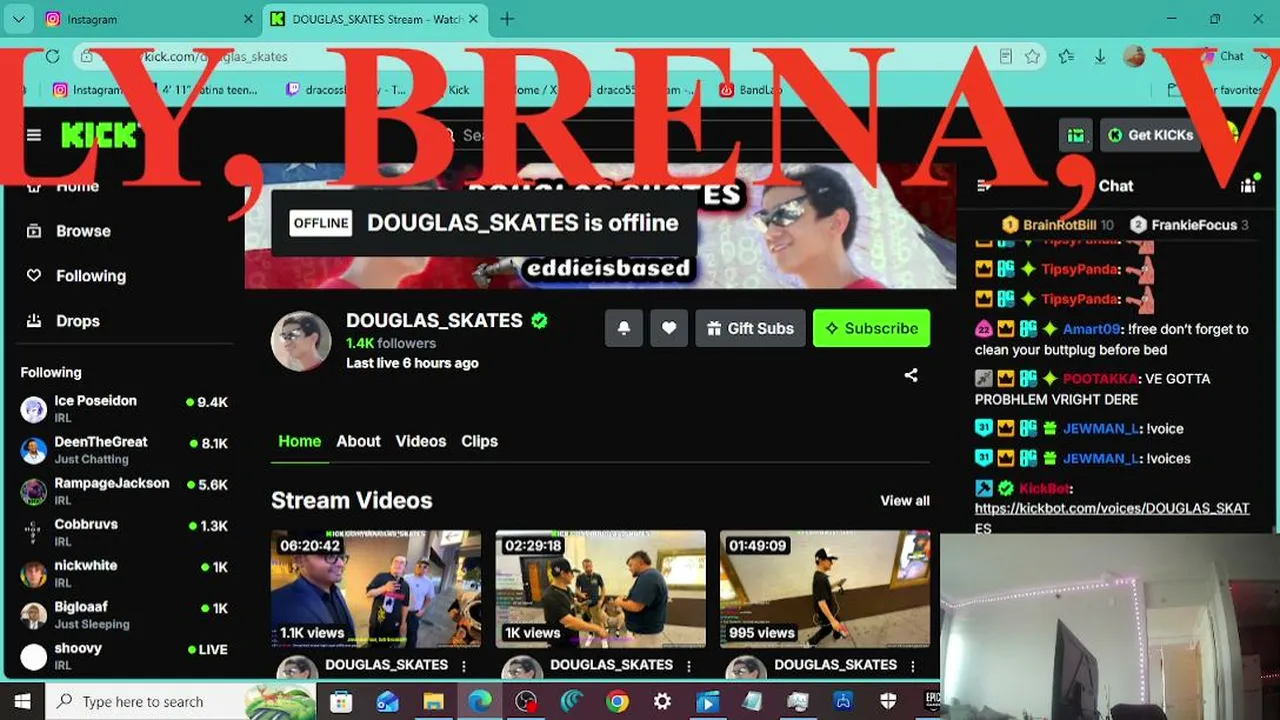The width and height of the screenshot is (1280, 720).
Task: Click the Windows taskbar search box
Action: pos(182,702)
